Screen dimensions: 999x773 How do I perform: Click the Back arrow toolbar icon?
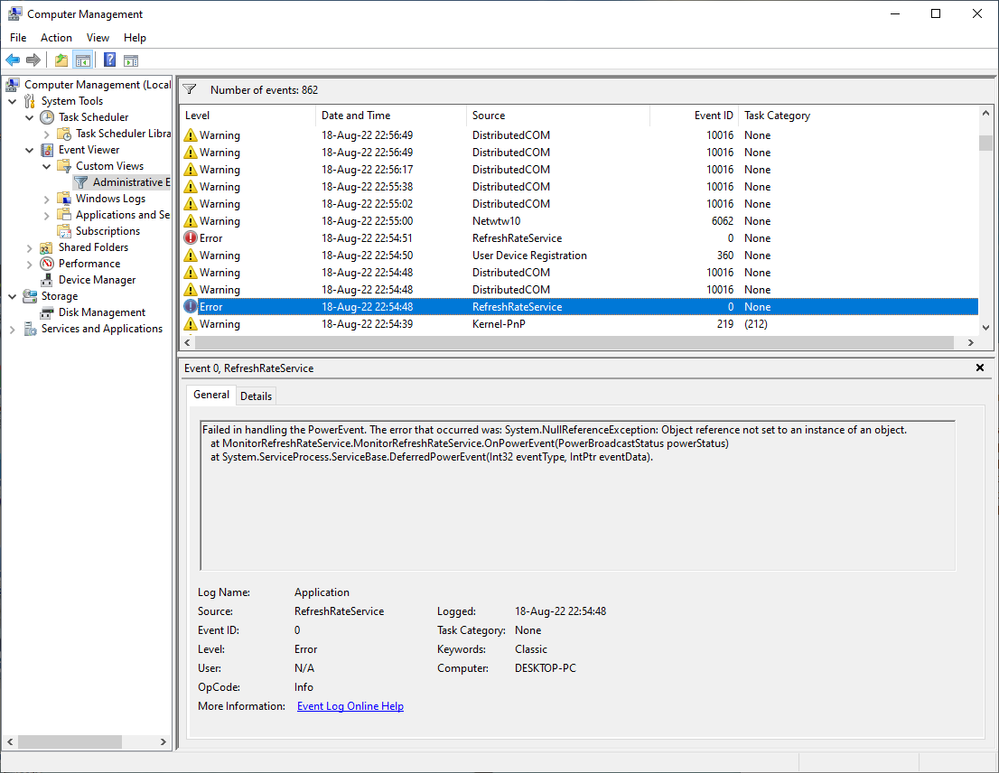pos(13,60)
